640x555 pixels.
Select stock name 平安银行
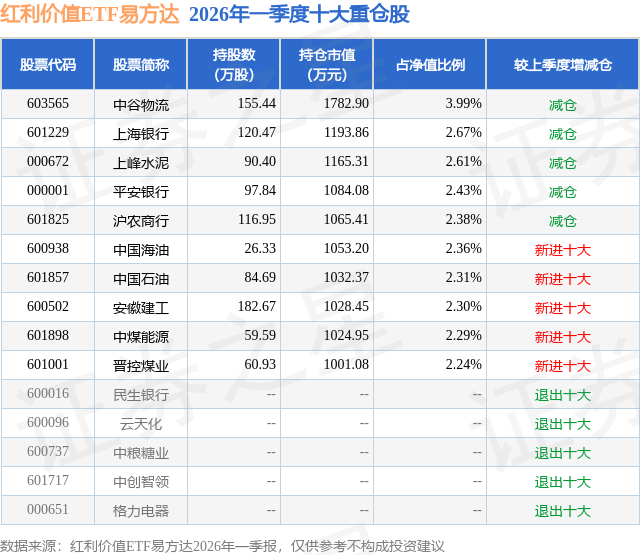click(141, 192)
